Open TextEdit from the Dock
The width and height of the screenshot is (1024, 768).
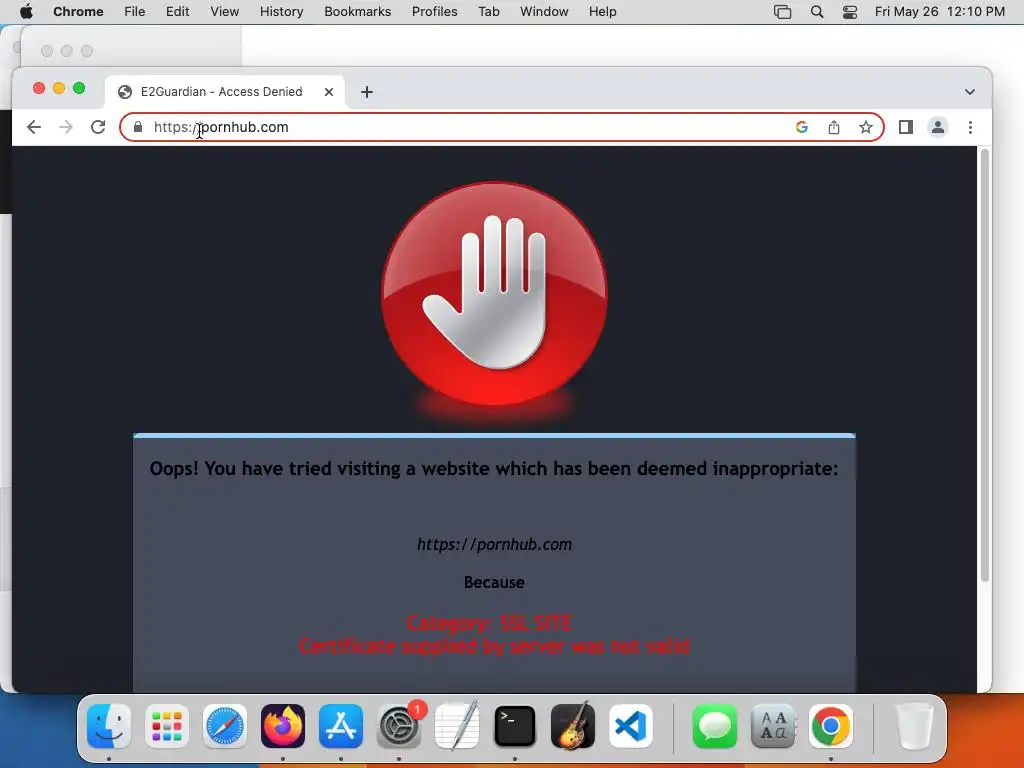coord(456,726)
